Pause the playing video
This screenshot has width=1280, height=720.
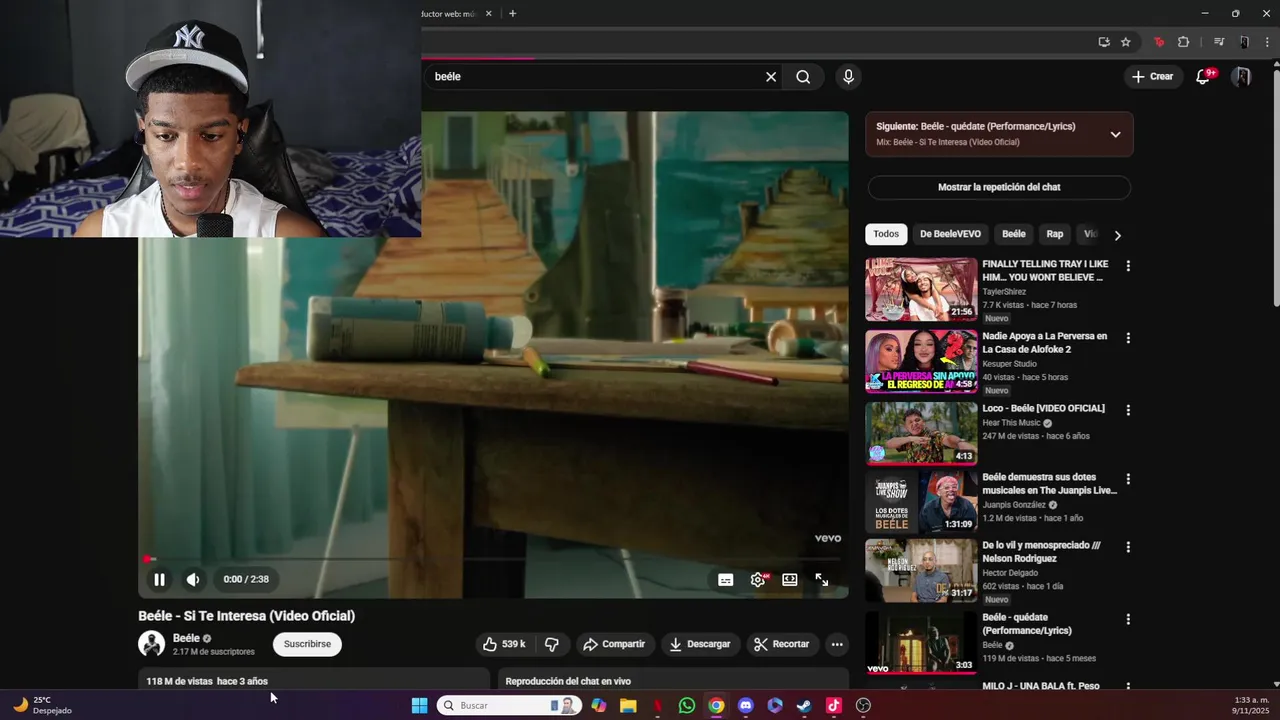[159, 579]
